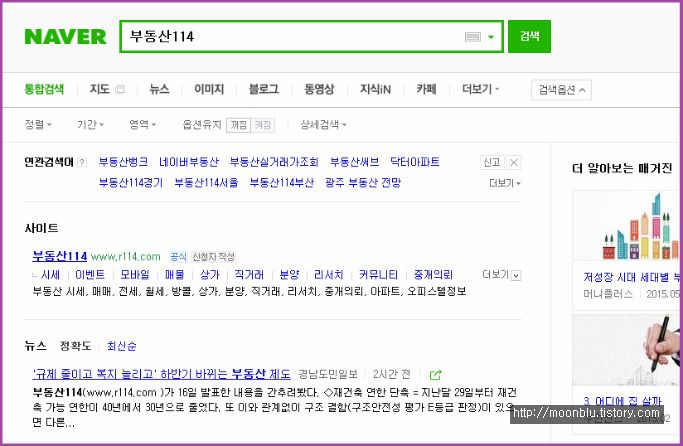The height and width of the screenshot is (446, 683).
Task: Open the 직거래 sublink
Action: [249, 275]
